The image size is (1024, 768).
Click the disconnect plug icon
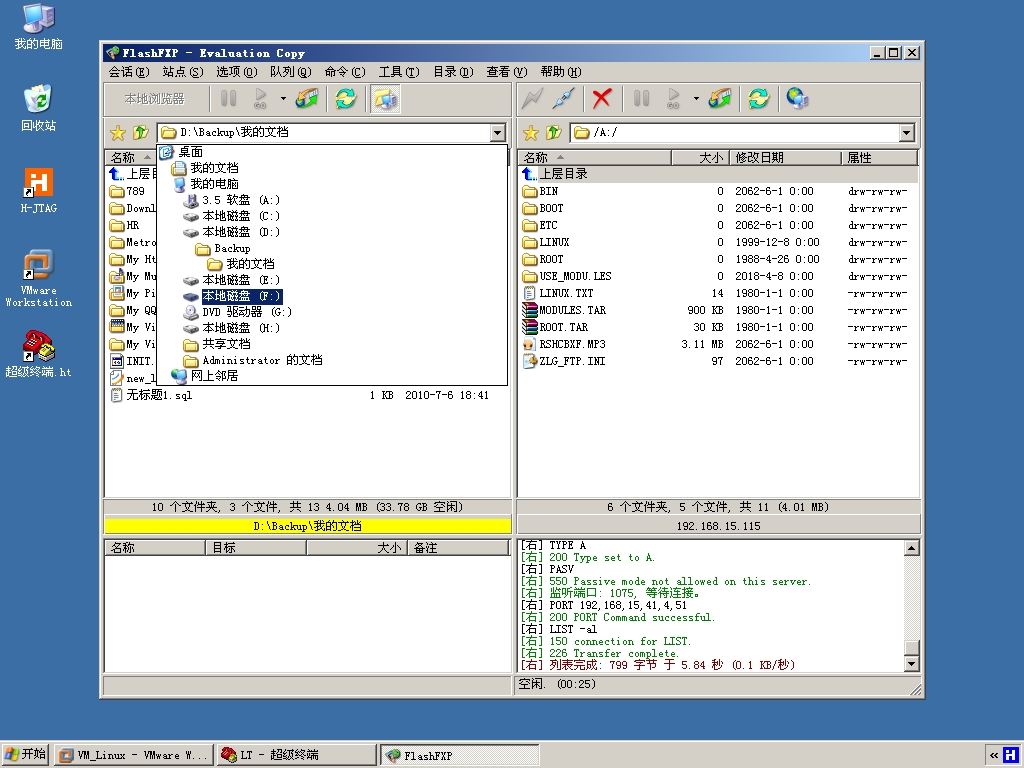coord(564,99)
